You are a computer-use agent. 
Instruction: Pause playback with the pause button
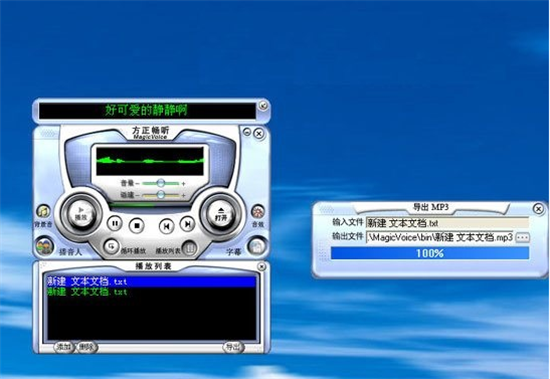click(115, 223)
